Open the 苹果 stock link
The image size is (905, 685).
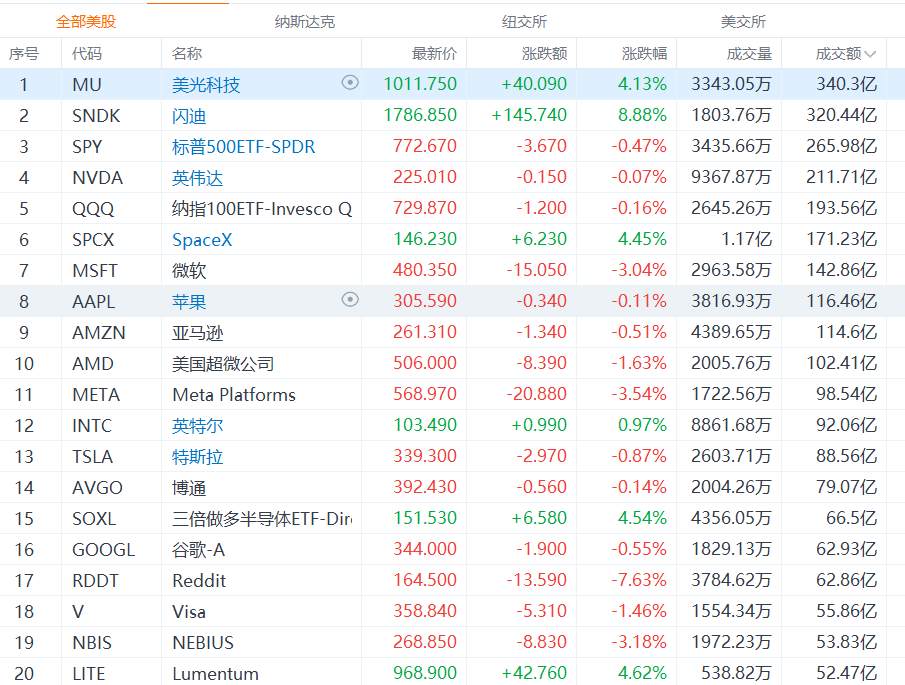[189, 301]
